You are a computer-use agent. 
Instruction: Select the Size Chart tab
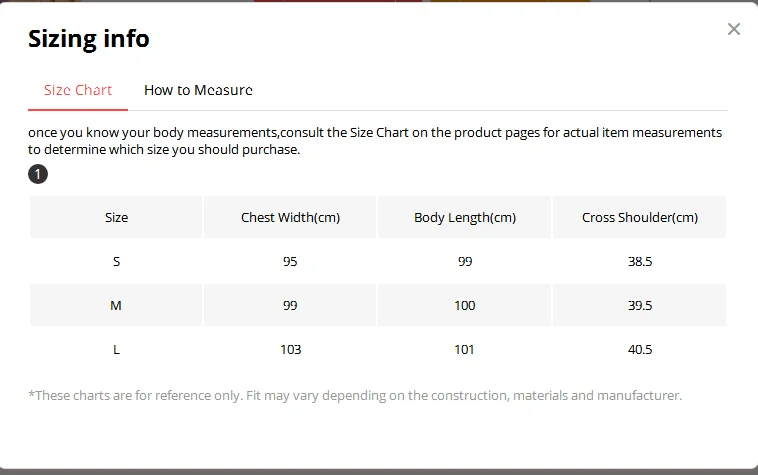[78, 90]
